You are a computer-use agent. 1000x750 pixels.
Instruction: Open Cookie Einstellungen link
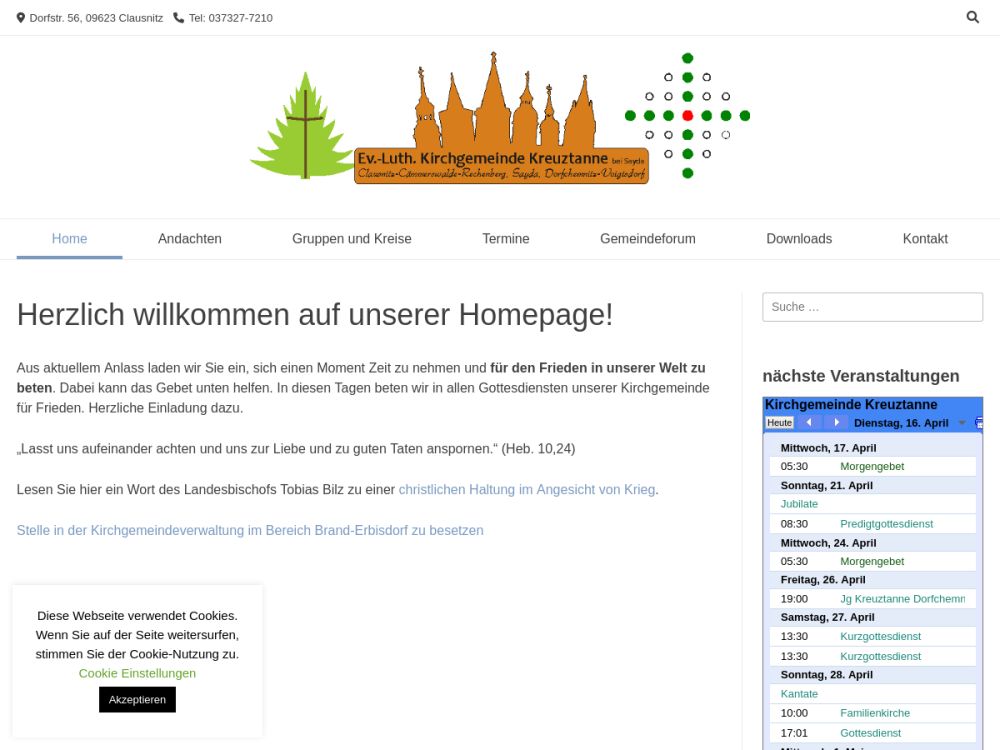[137, 673]
